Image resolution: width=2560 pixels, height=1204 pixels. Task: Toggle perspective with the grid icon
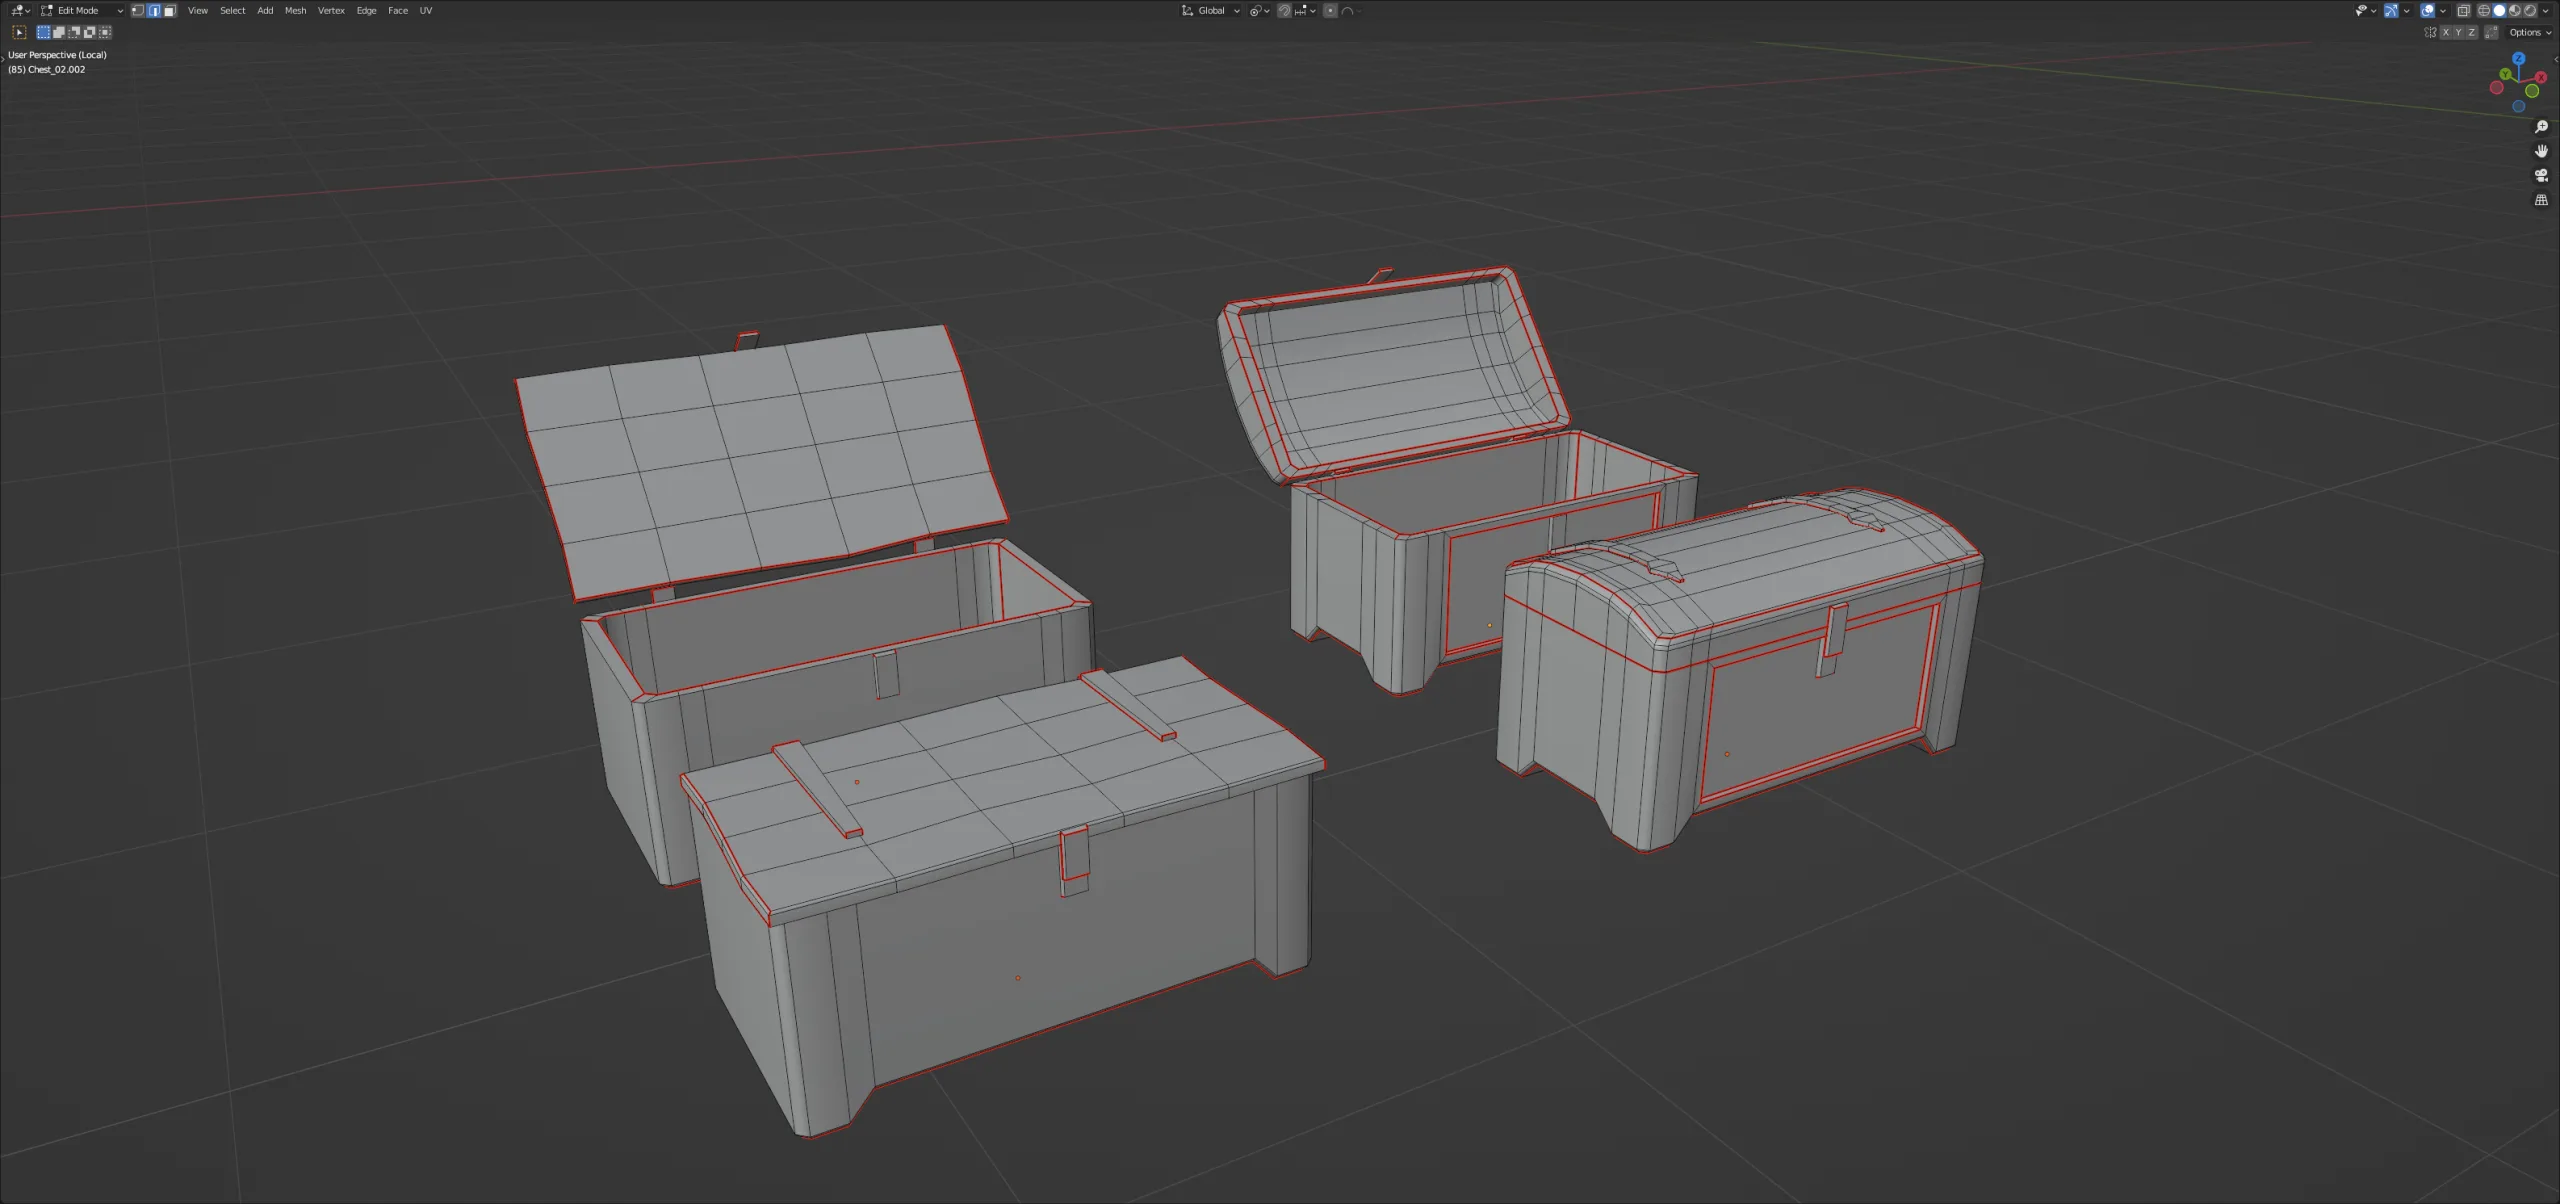[x=2541, y=198]
